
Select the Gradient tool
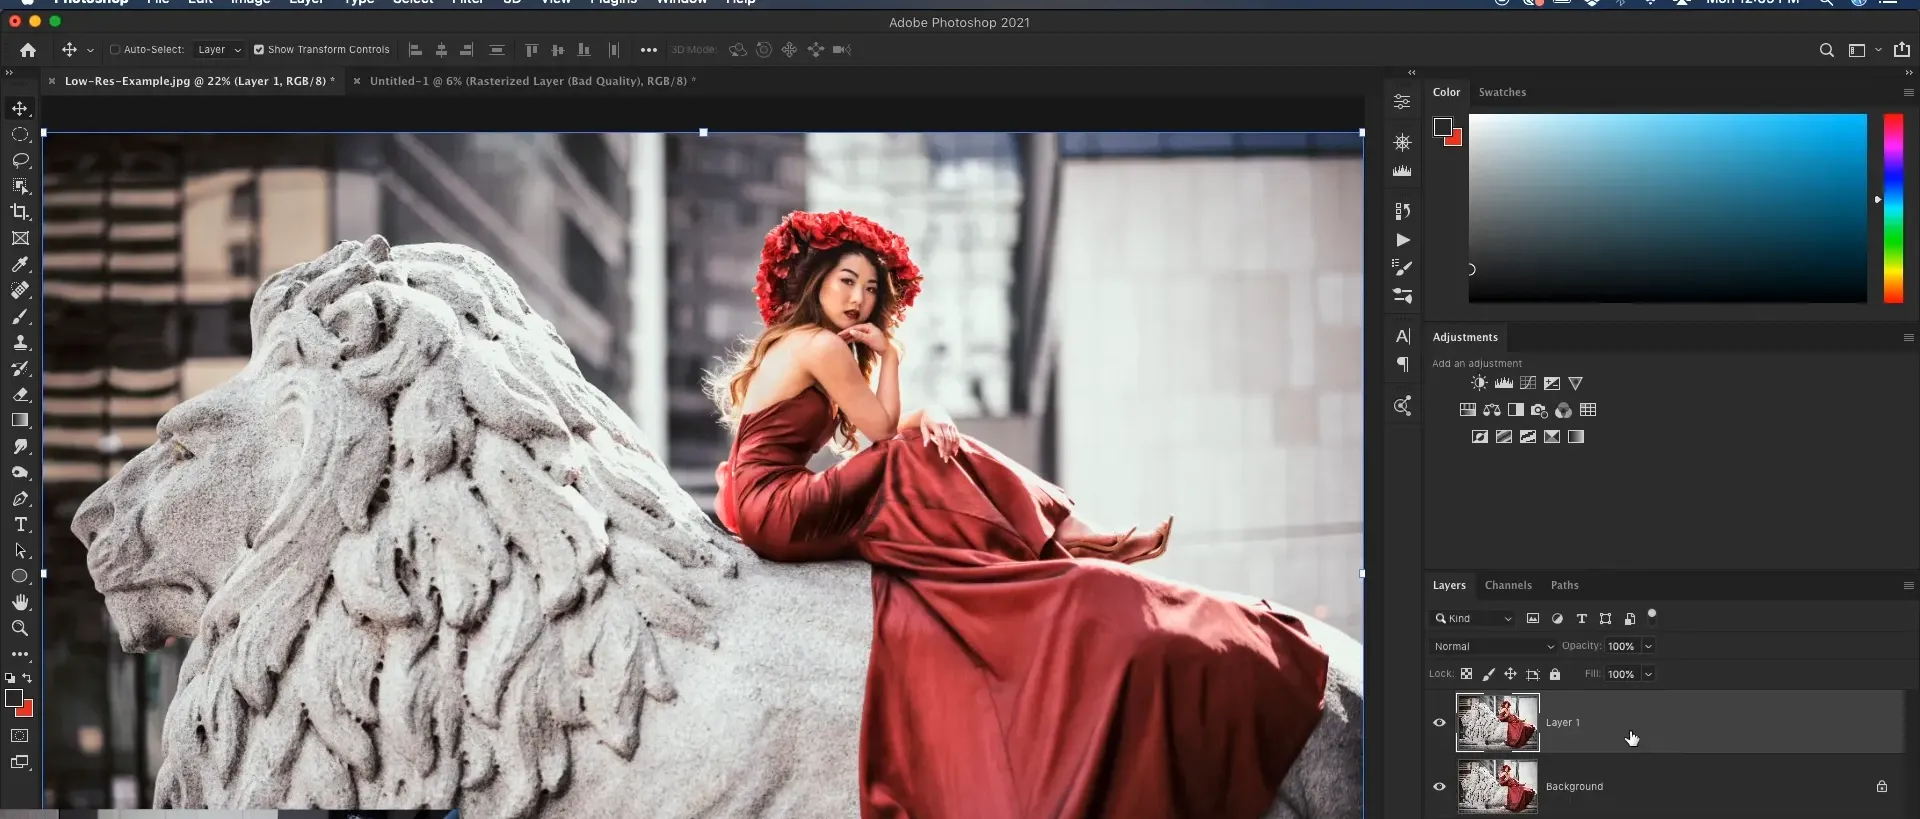(x=20, y=420)
